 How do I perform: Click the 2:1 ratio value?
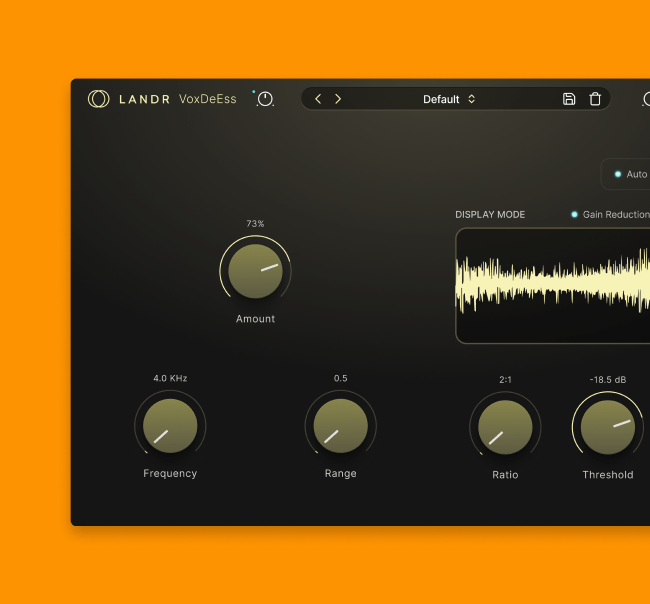[x=505, y=380]
